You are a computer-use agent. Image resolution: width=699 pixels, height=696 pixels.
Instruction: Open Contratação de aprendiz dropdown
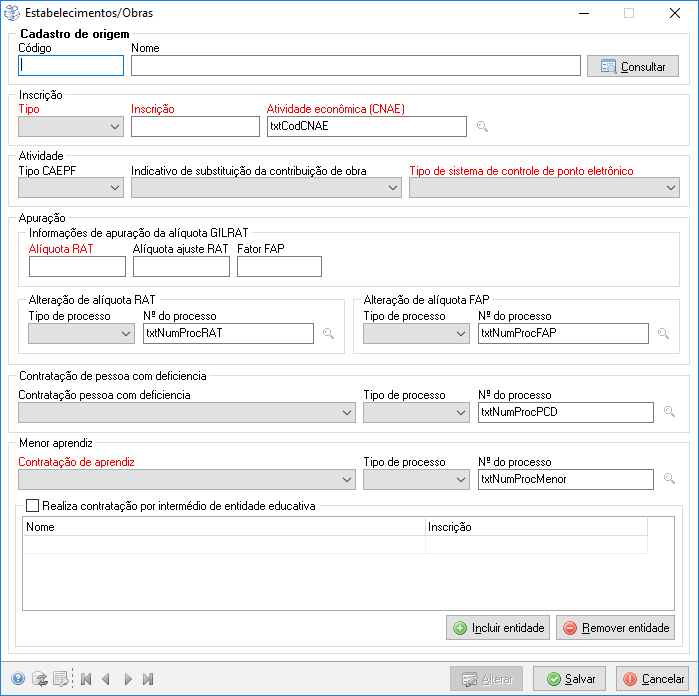point(187,480)
